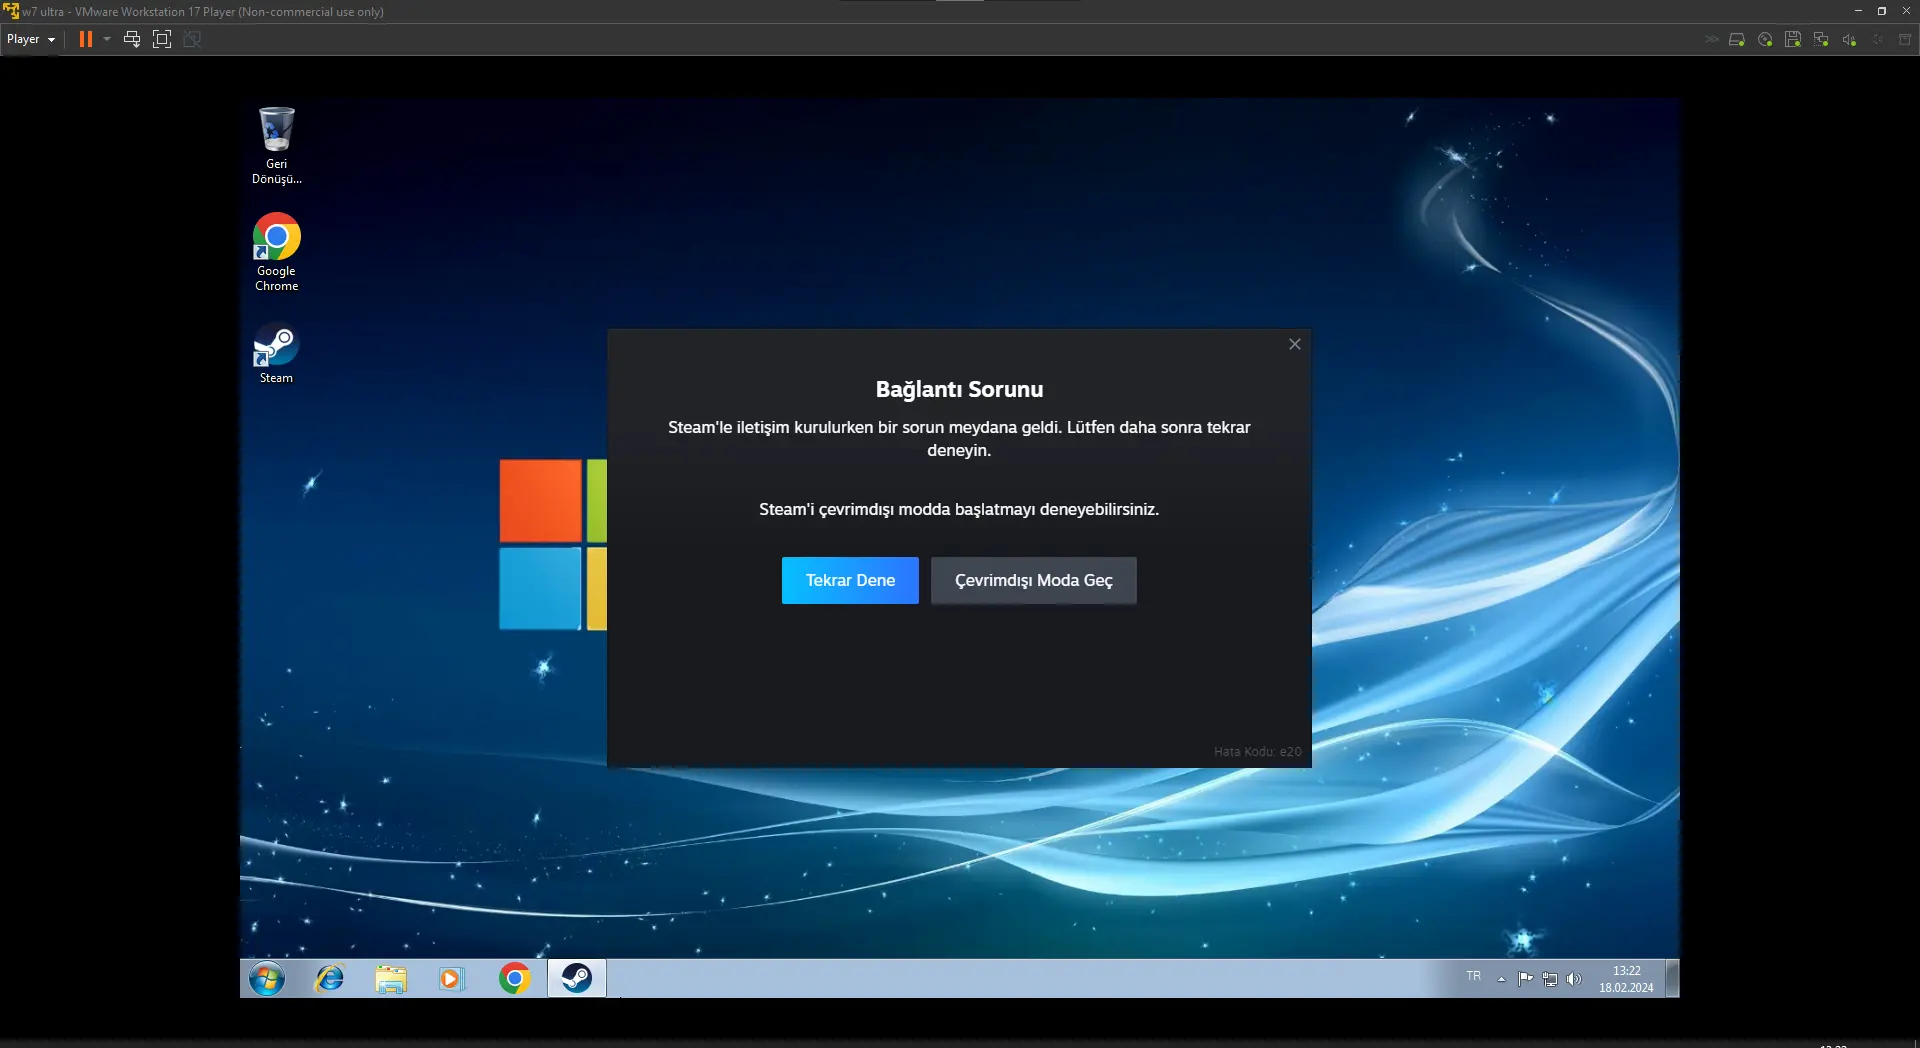Click the floppy drive device icon
1920x1048 pixels.
click(1793, 39)
